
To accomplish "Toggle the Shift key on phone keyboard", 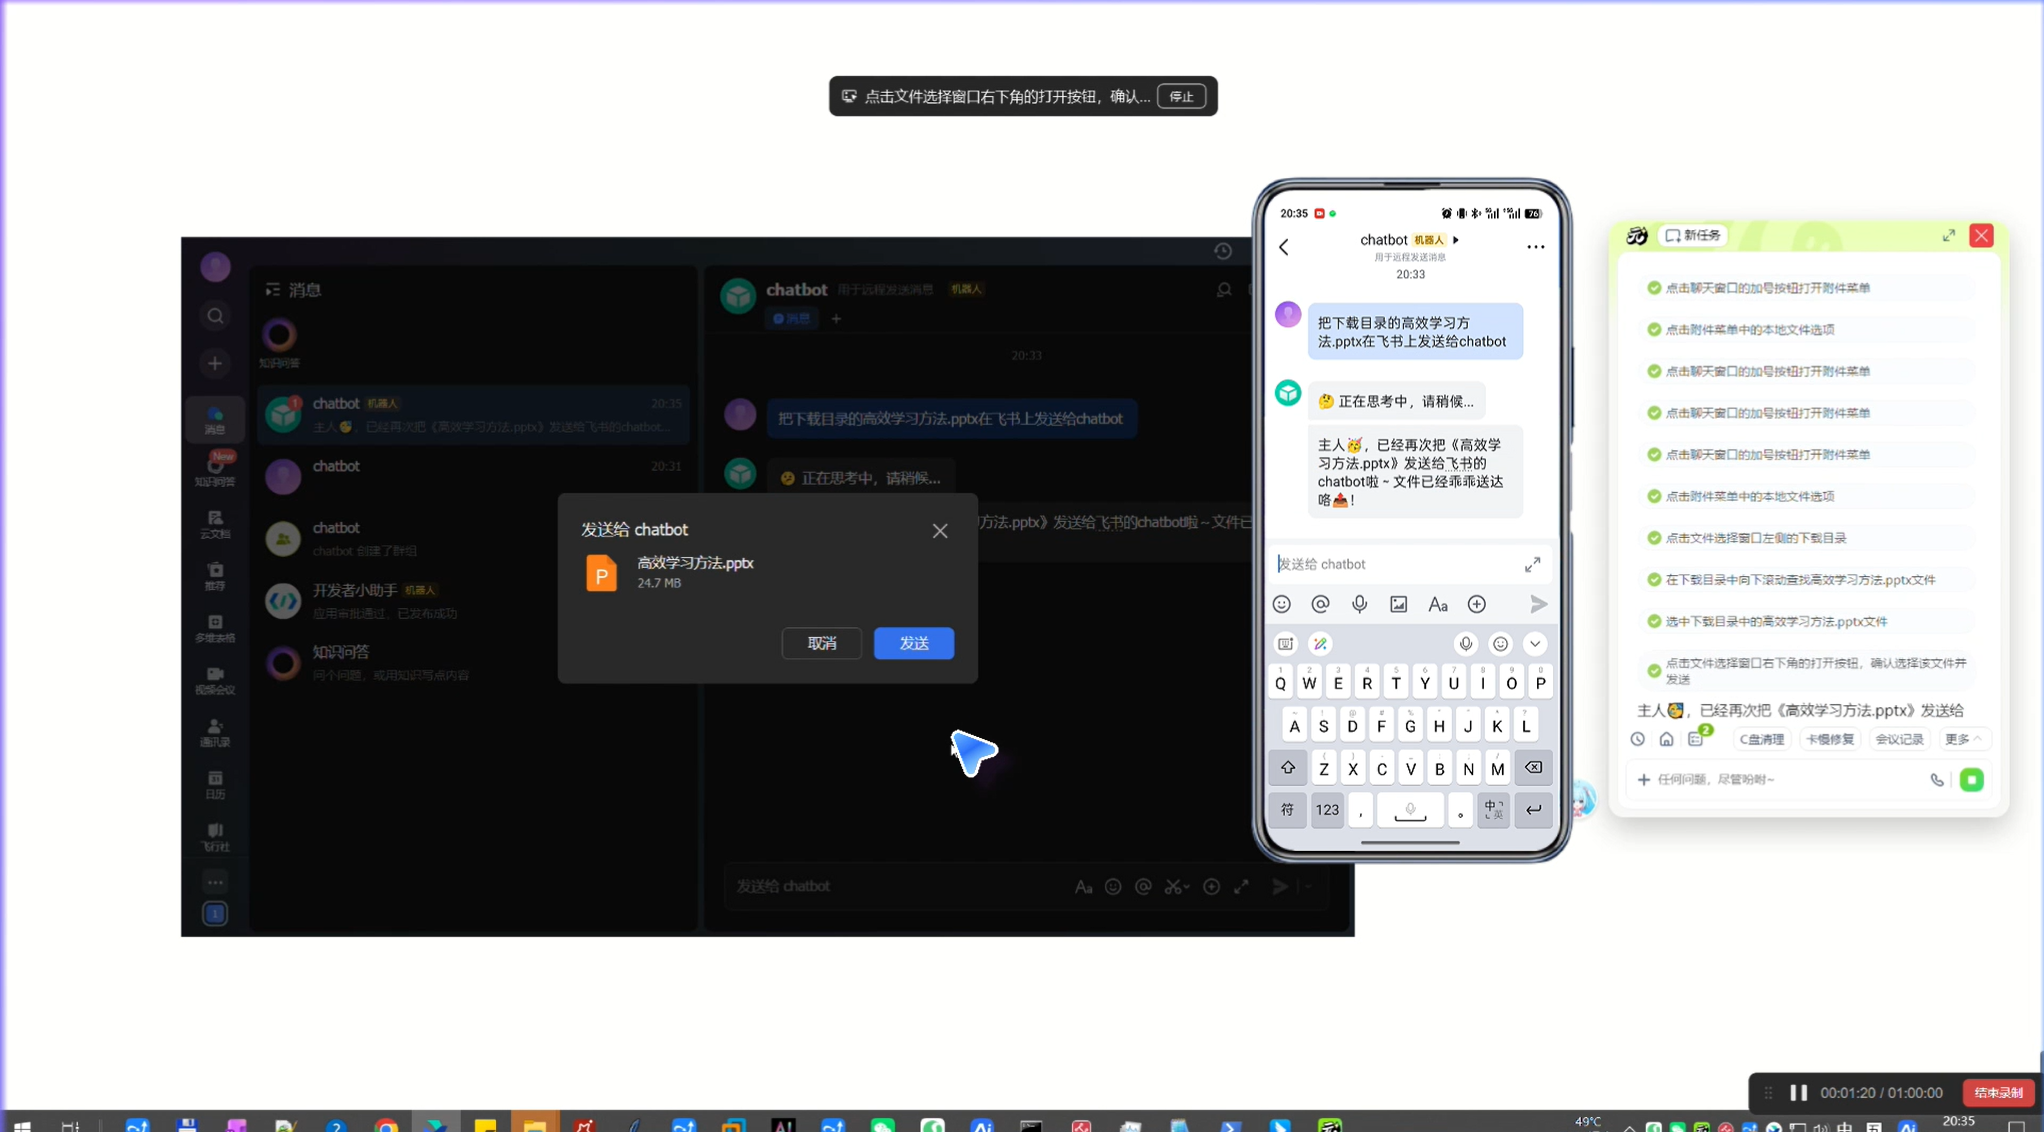I will [x=1287, y=768].
